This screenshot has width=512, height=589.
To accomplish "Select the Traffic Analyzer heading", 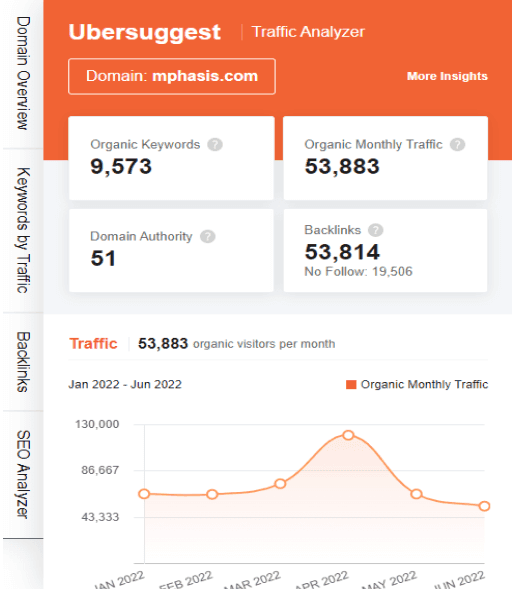I will coord(308,32).
